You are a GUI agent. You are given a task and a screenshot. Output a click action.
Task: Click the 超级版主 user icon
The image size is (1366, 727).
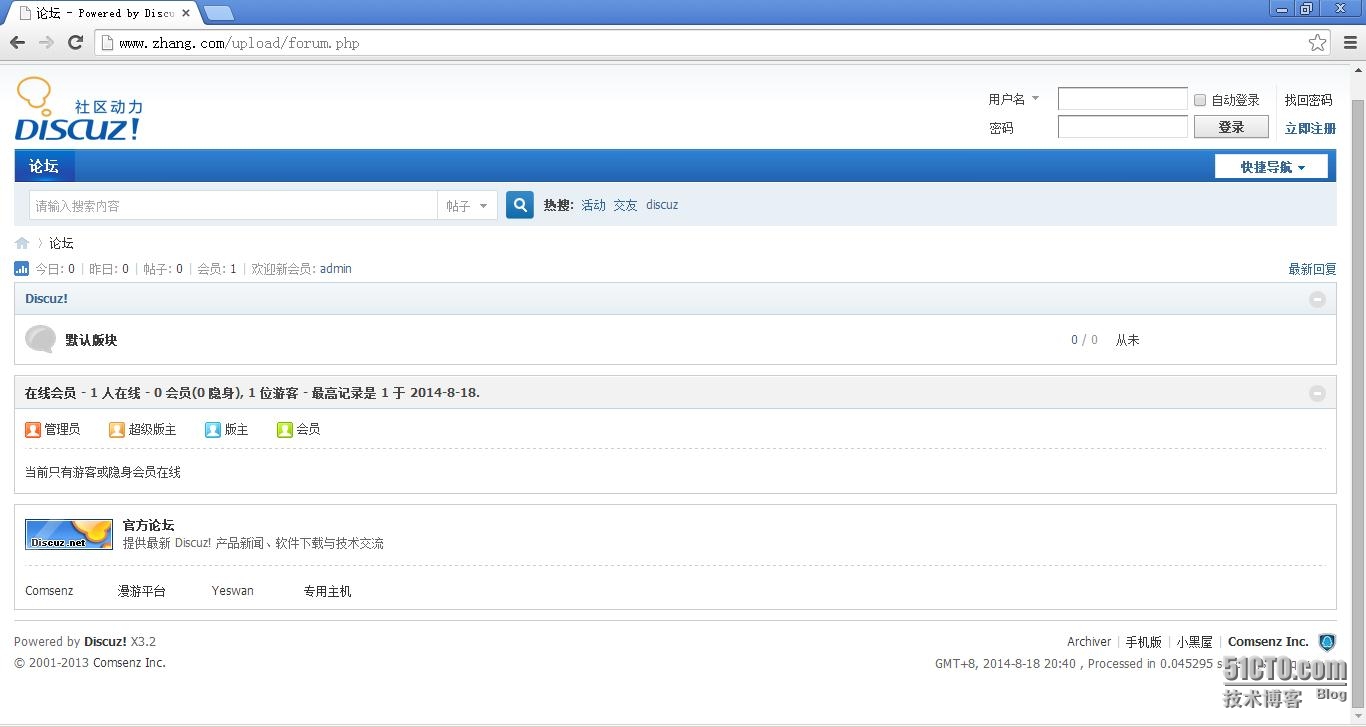117,429
